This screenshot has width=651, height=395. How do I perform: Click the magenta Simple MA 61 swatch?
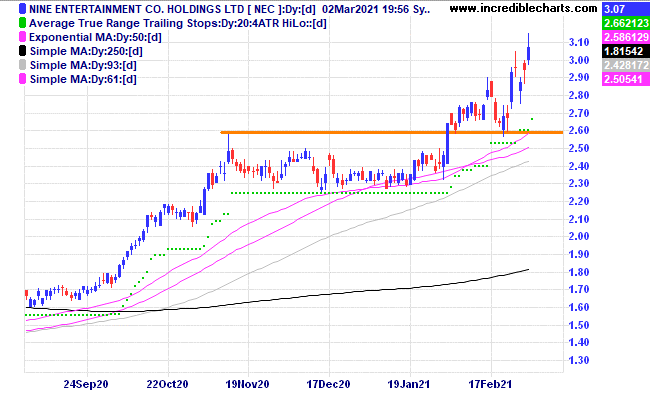(22, 79)
